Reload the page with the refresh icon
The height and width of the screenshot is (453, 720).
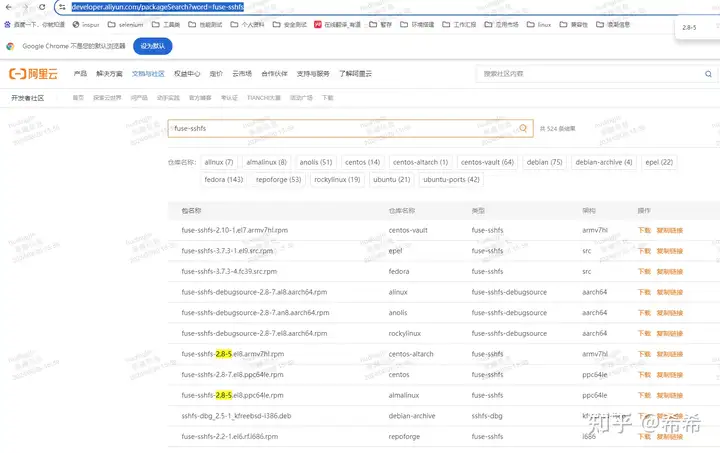42,7
